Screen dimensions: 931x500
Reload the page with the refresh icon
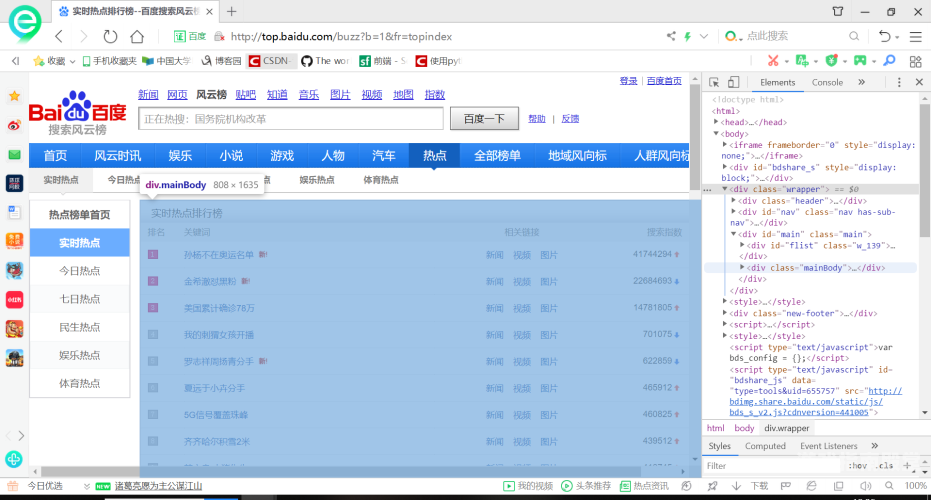[110, 37]
